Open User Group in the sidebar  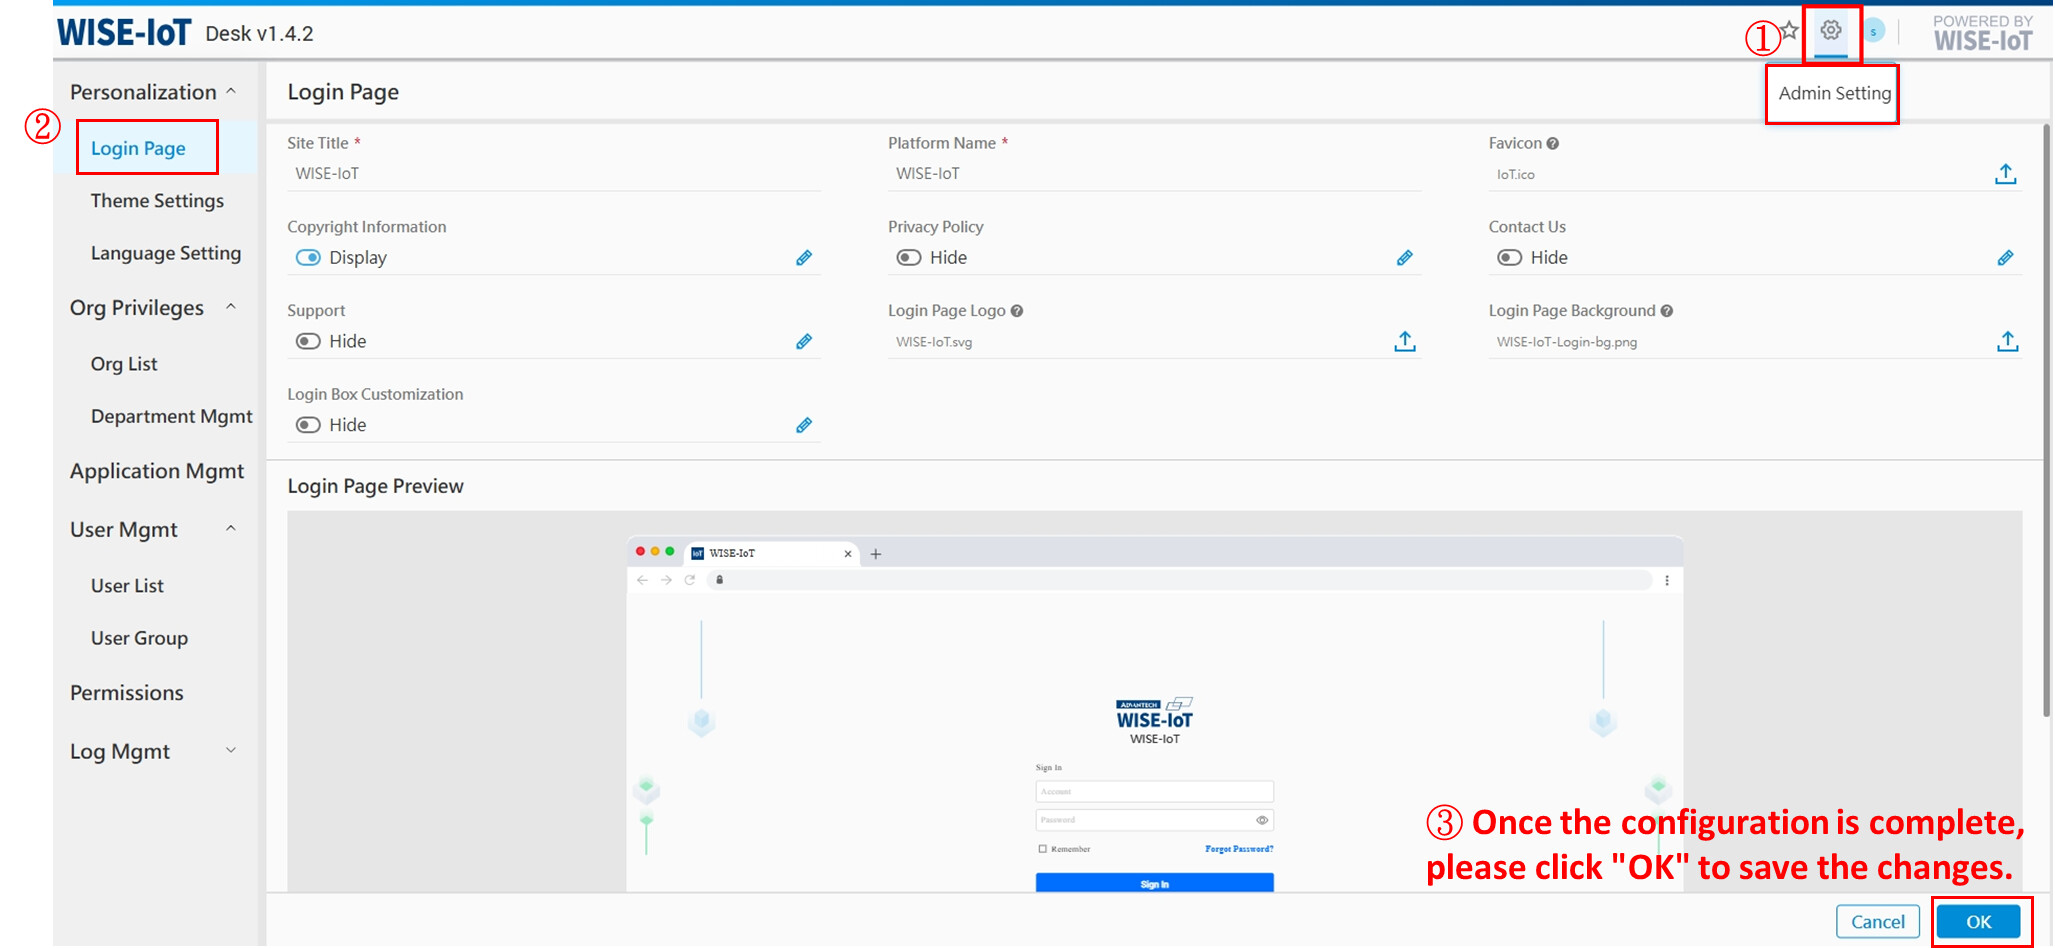point(139,638)
